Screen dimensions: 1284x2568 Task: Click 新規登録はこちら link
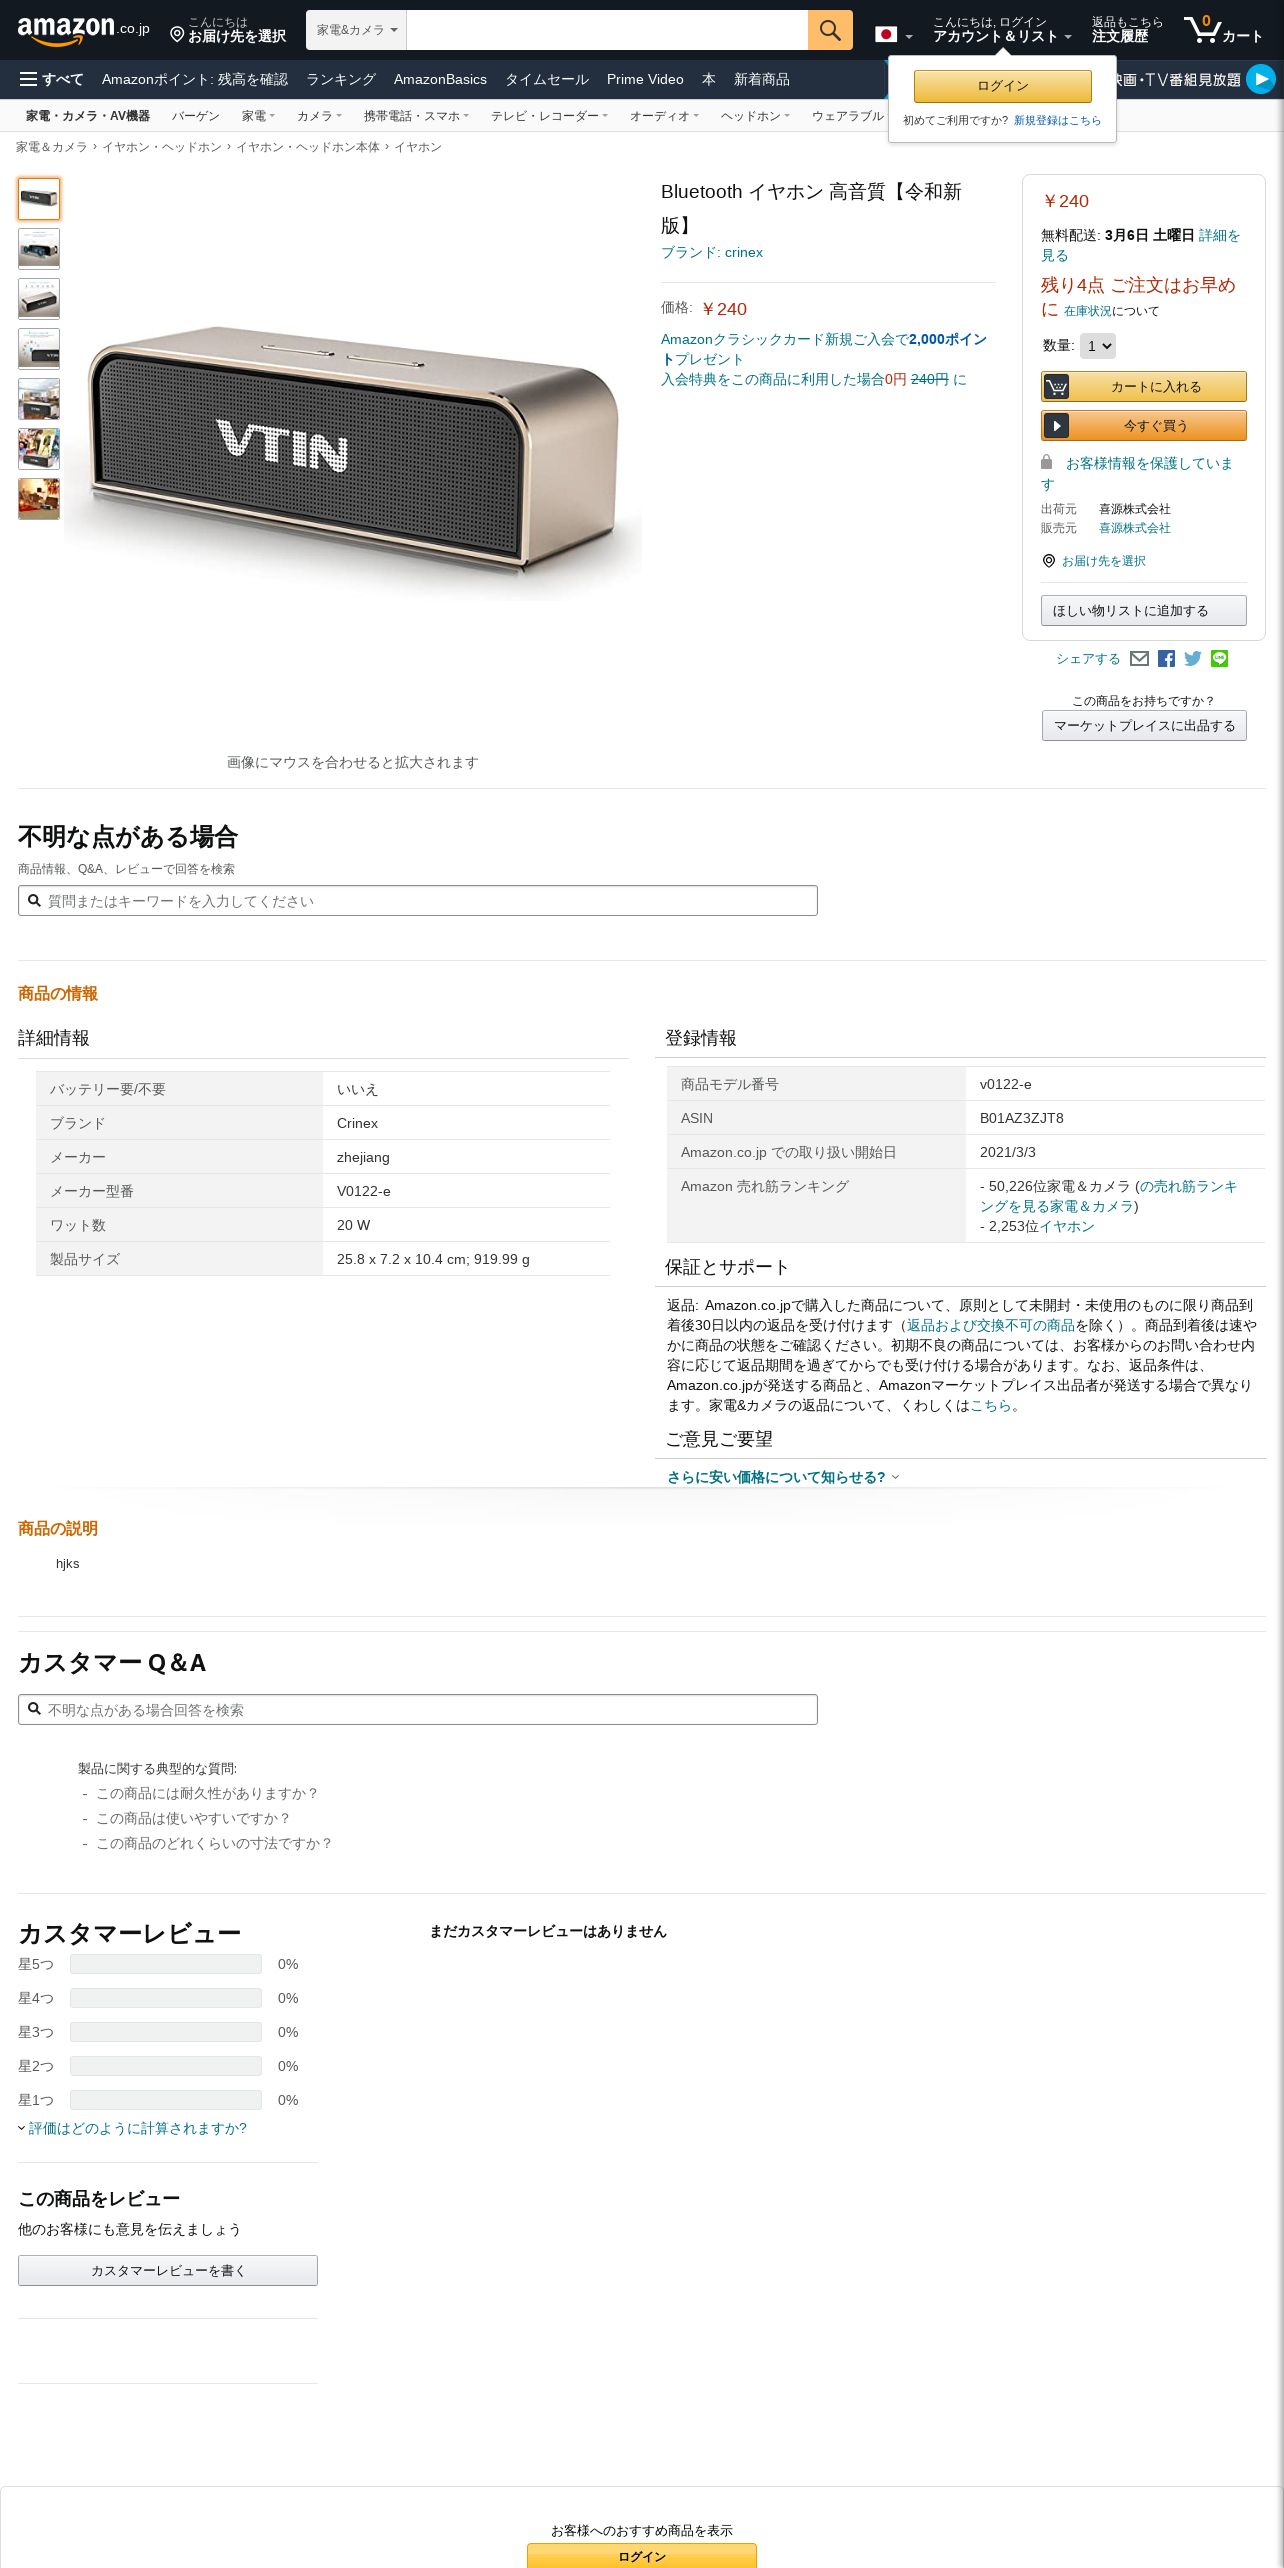point(1057,120)
